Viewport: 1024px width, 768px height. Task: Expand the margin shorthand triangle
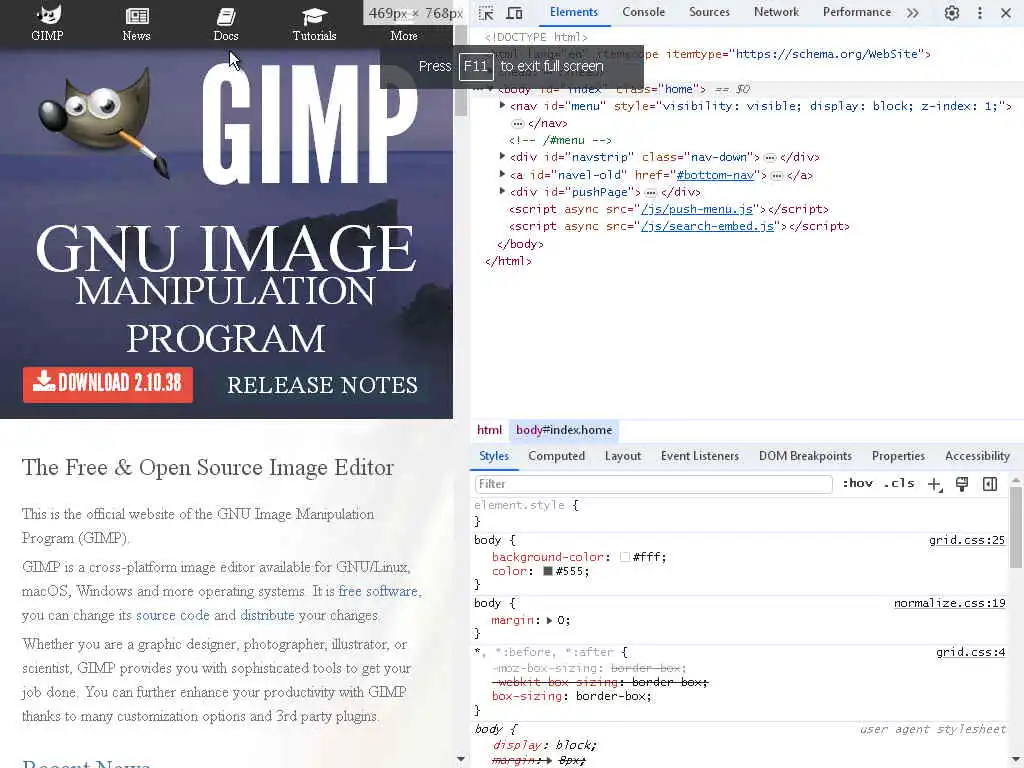(549, 620)
